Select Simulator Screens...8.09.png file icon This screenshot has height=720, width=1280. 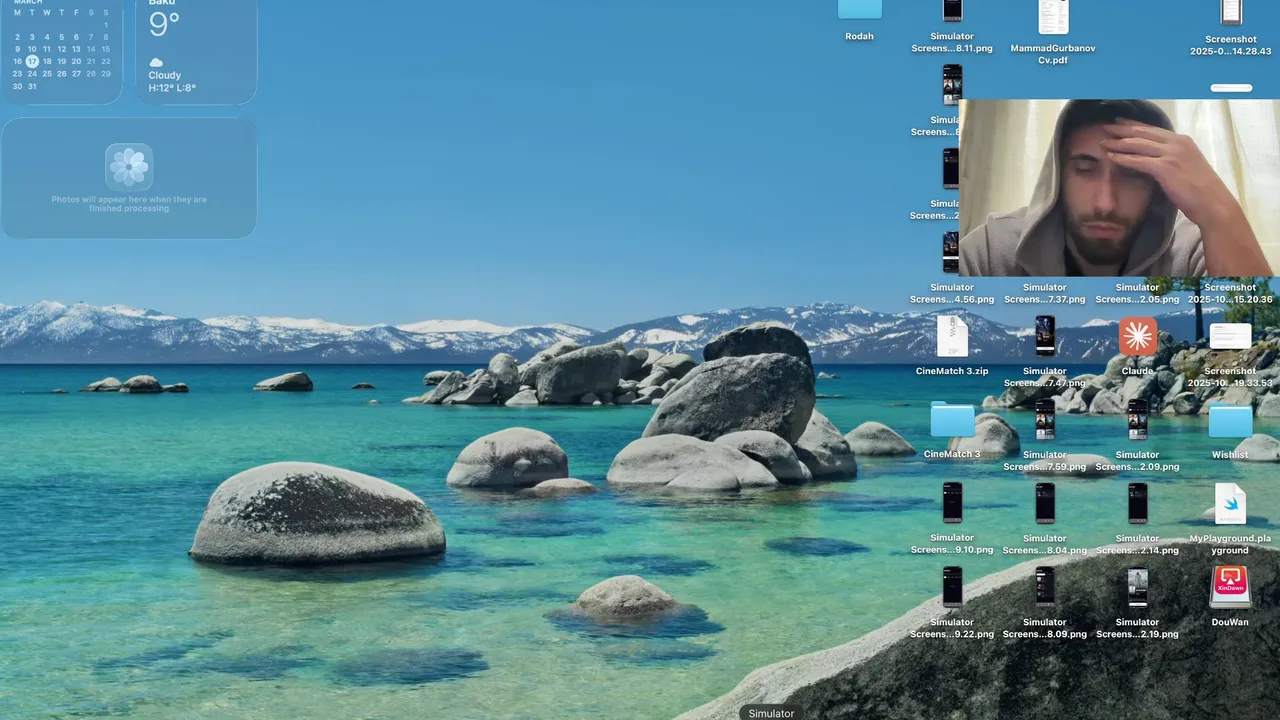pyautogui.click(x=1045, y=587)
